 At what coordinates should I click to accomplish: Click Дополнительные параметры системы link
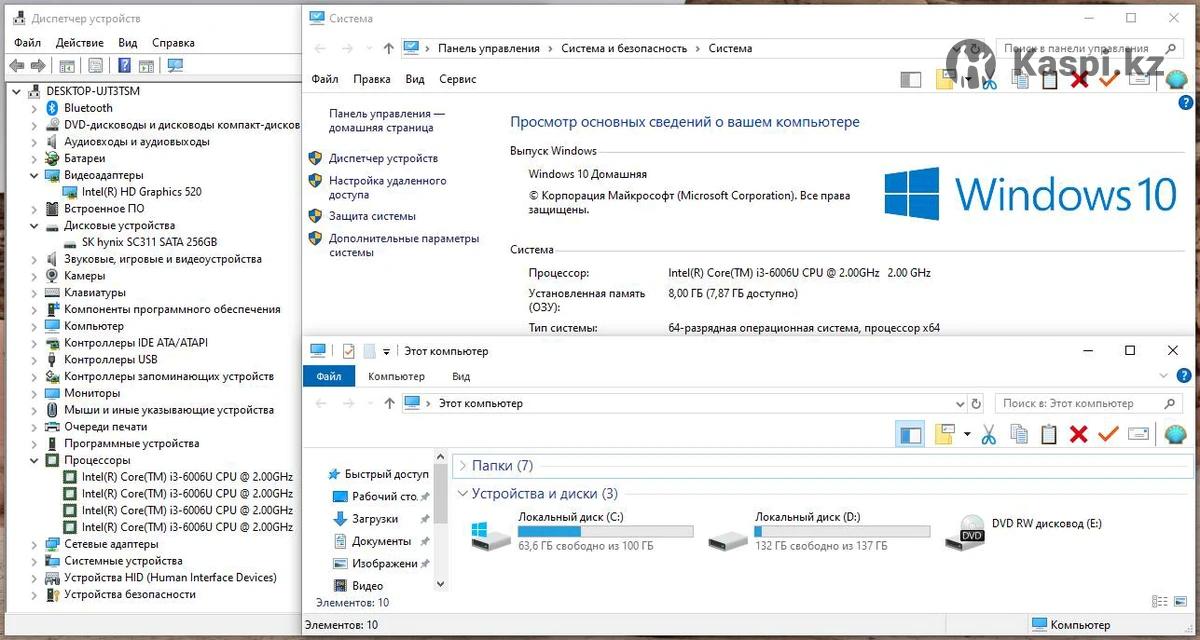[x=404, y=246]
